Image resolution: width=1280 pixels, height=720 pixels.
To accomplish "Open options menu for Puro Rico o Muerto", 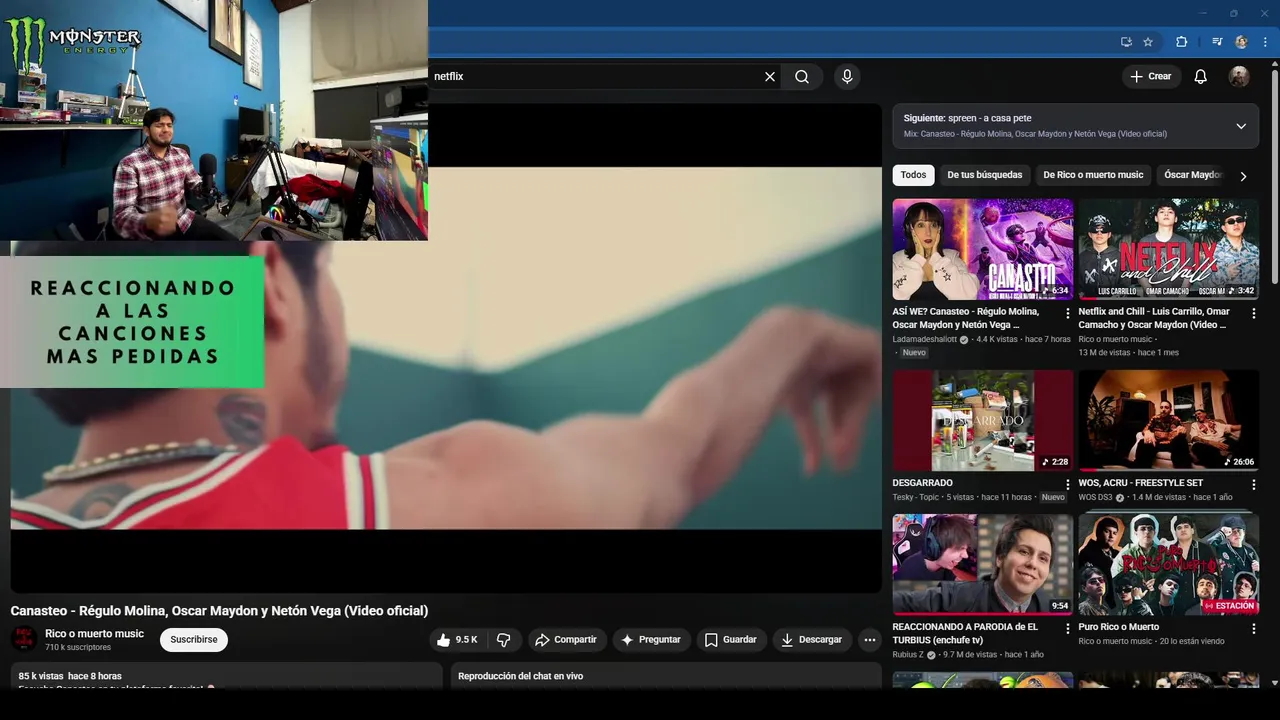I will [1254, 629].
